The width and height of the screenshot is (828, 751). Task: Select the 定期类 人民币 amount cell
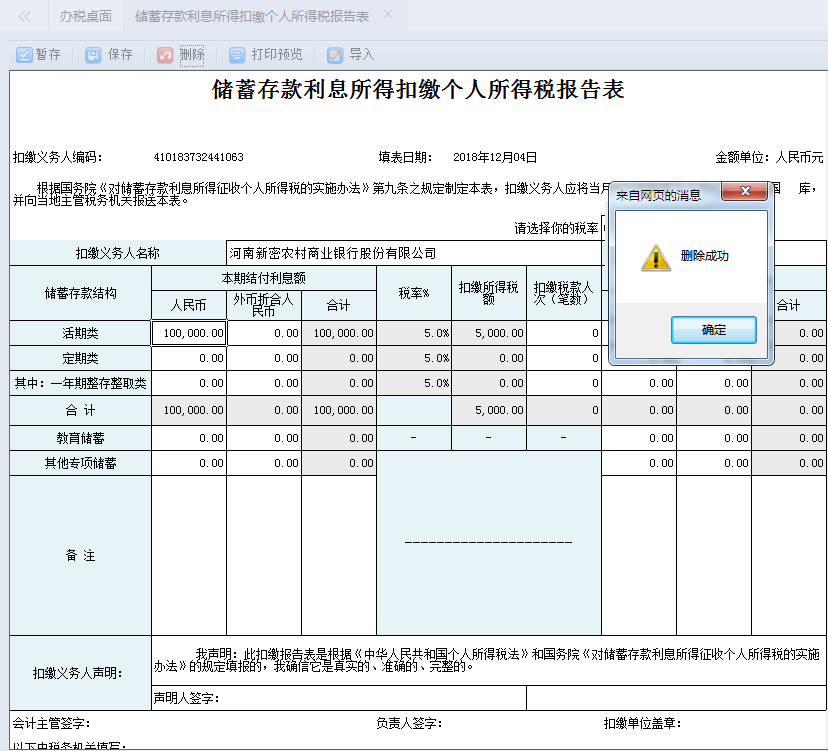tap(186, 357)
